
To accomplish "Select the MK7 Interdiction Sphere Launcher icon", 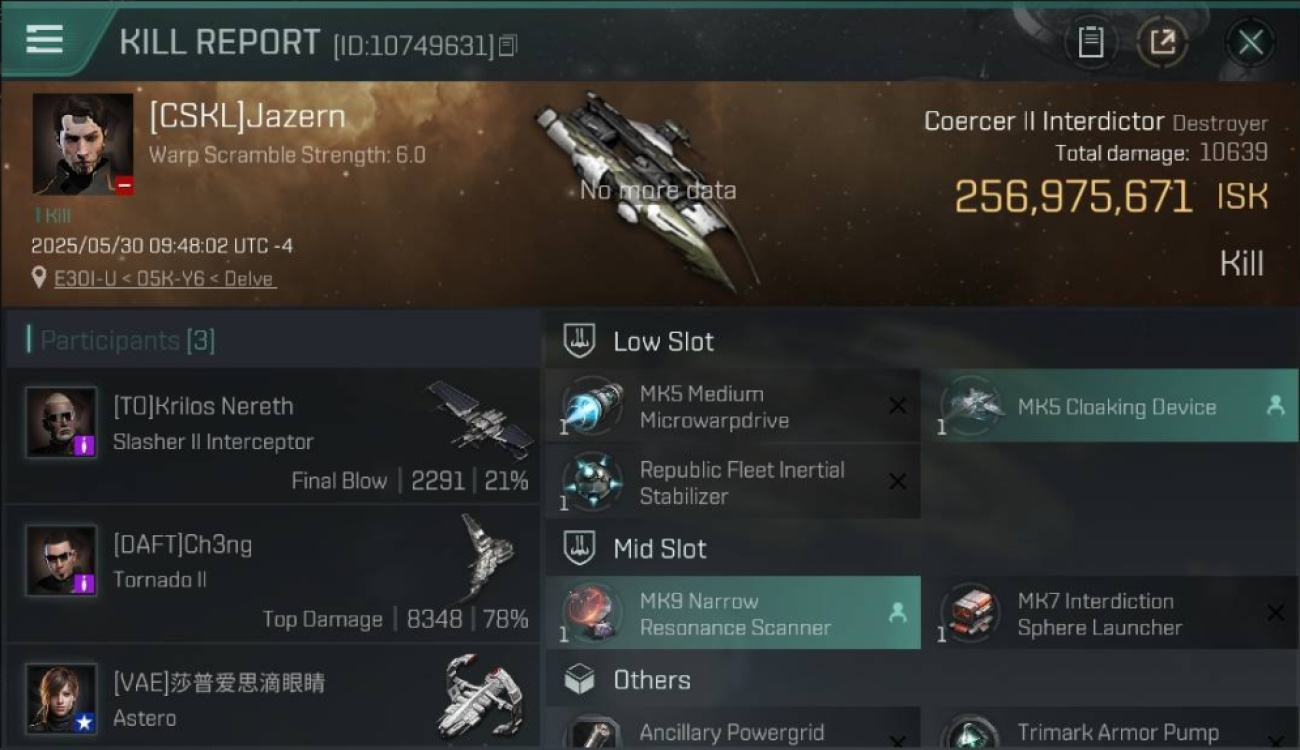I will point(971,613).
